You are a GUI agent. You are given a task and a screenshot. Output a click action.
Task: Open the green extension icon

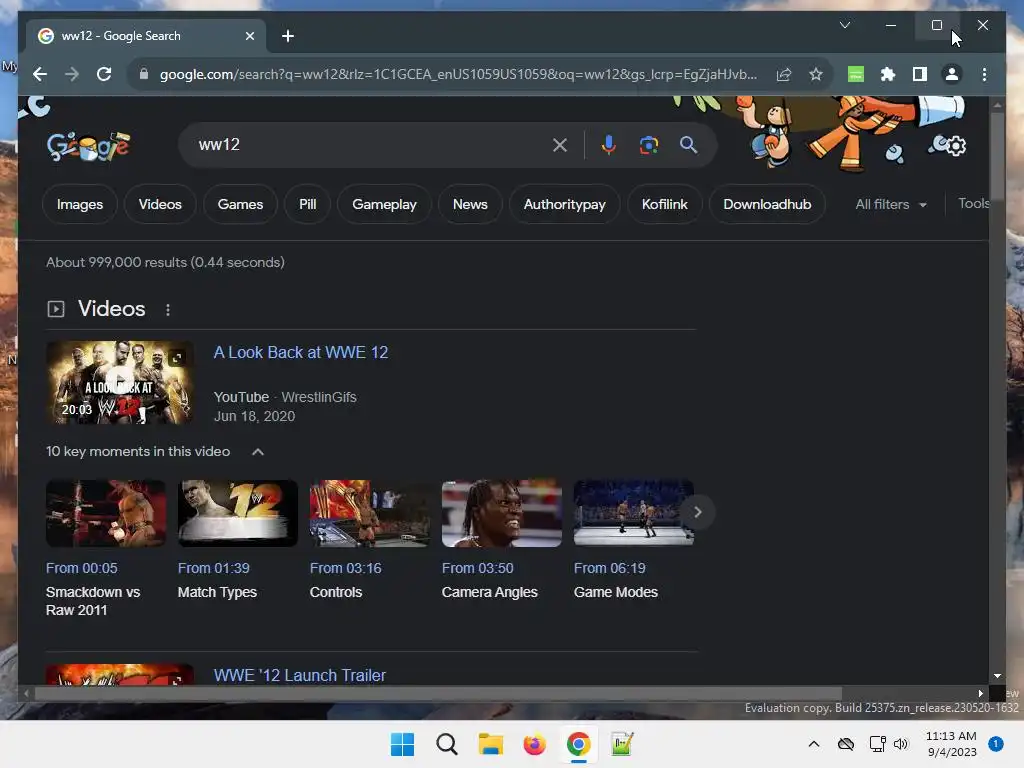[856, 74]
